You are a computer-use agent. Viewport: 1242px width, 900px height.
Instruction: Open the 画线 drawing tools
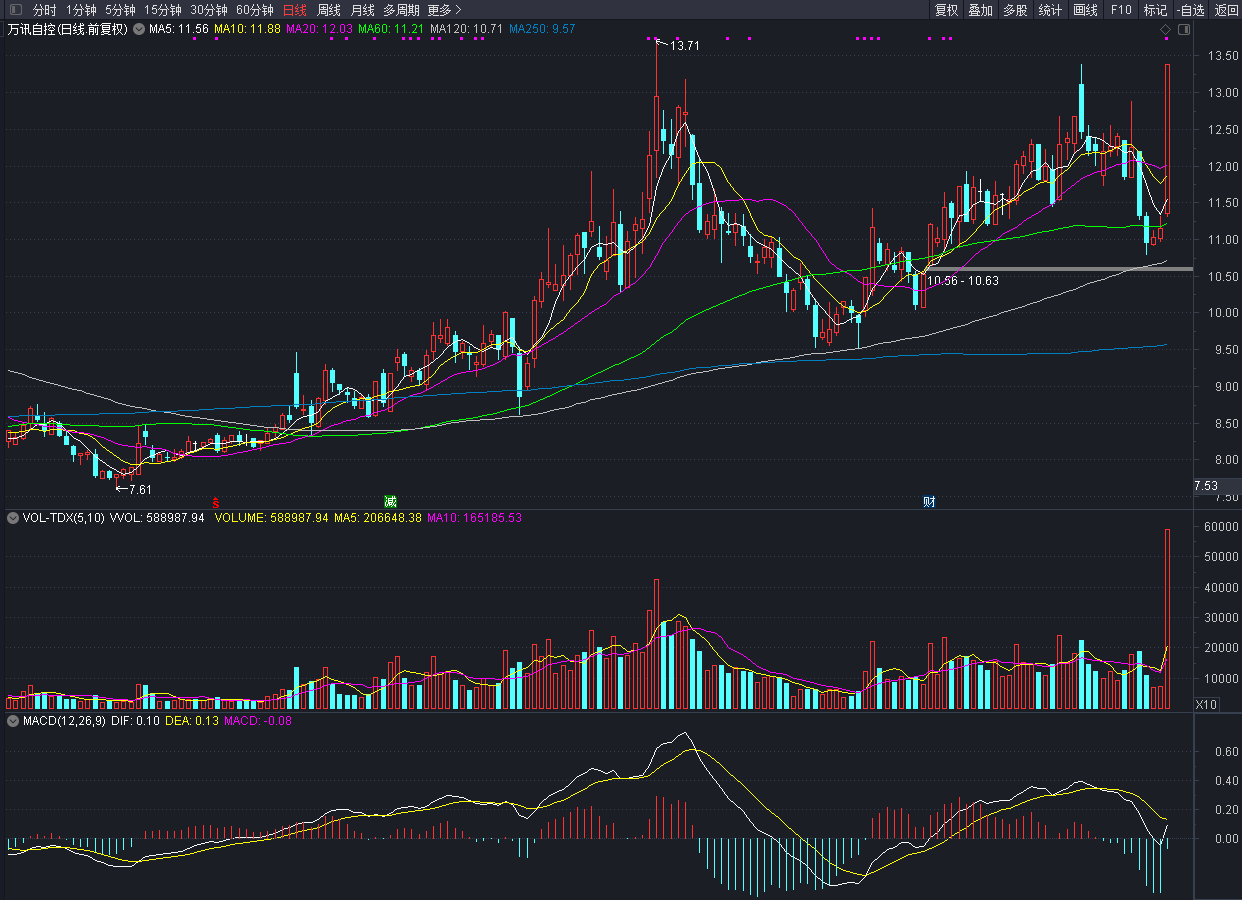click(1085, 10)
